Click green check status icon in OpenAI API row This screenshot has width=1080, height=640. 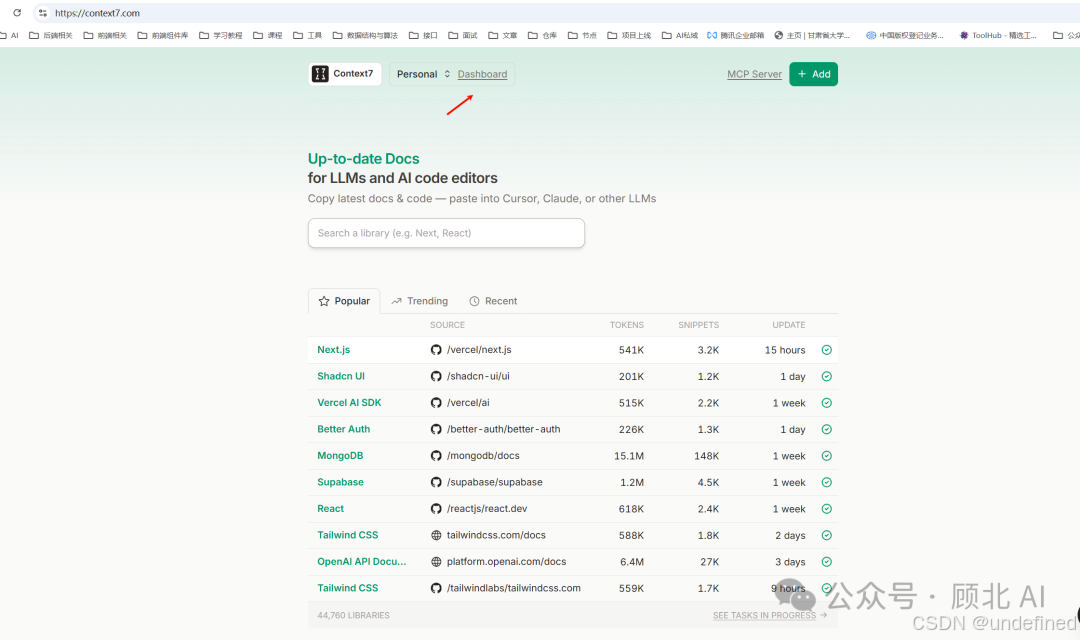[x=827, y=561]
